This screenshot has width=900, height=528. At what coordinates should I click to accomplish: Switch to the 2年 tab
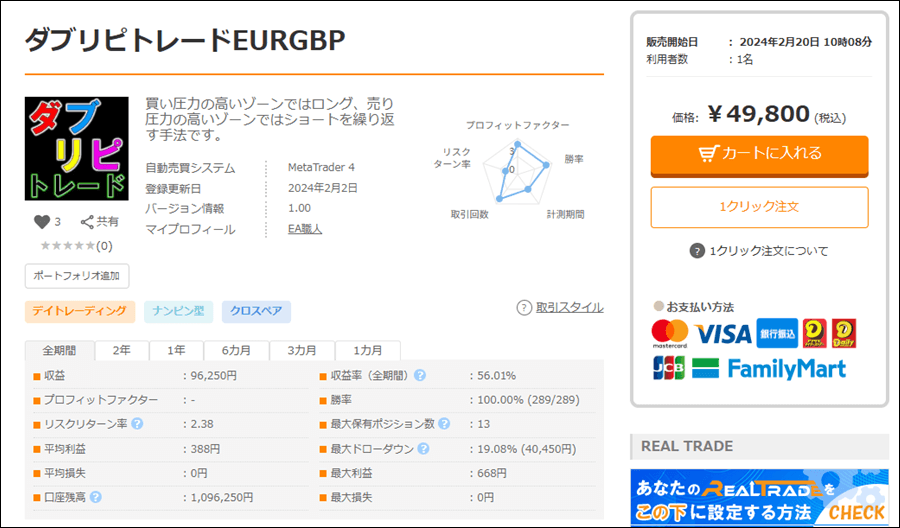tap(121, 351)
